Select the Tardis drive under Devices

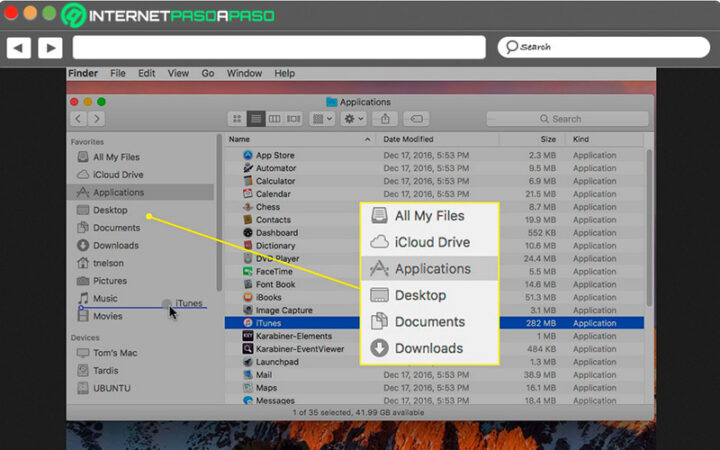pos(106,370)
